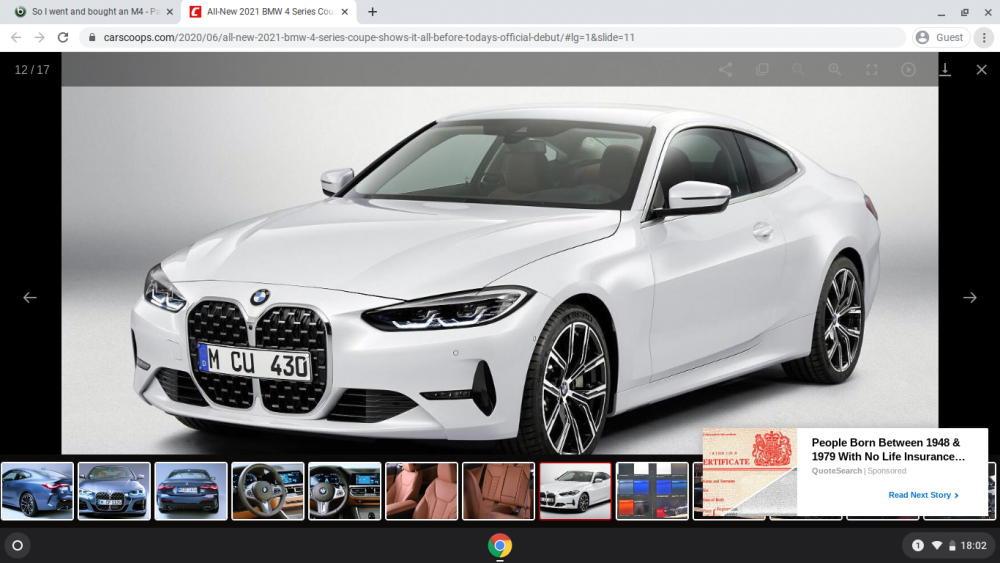The image size is (1000, 563).
Task: Open the multi-color collage thumbnail
Action: (652, 491)
